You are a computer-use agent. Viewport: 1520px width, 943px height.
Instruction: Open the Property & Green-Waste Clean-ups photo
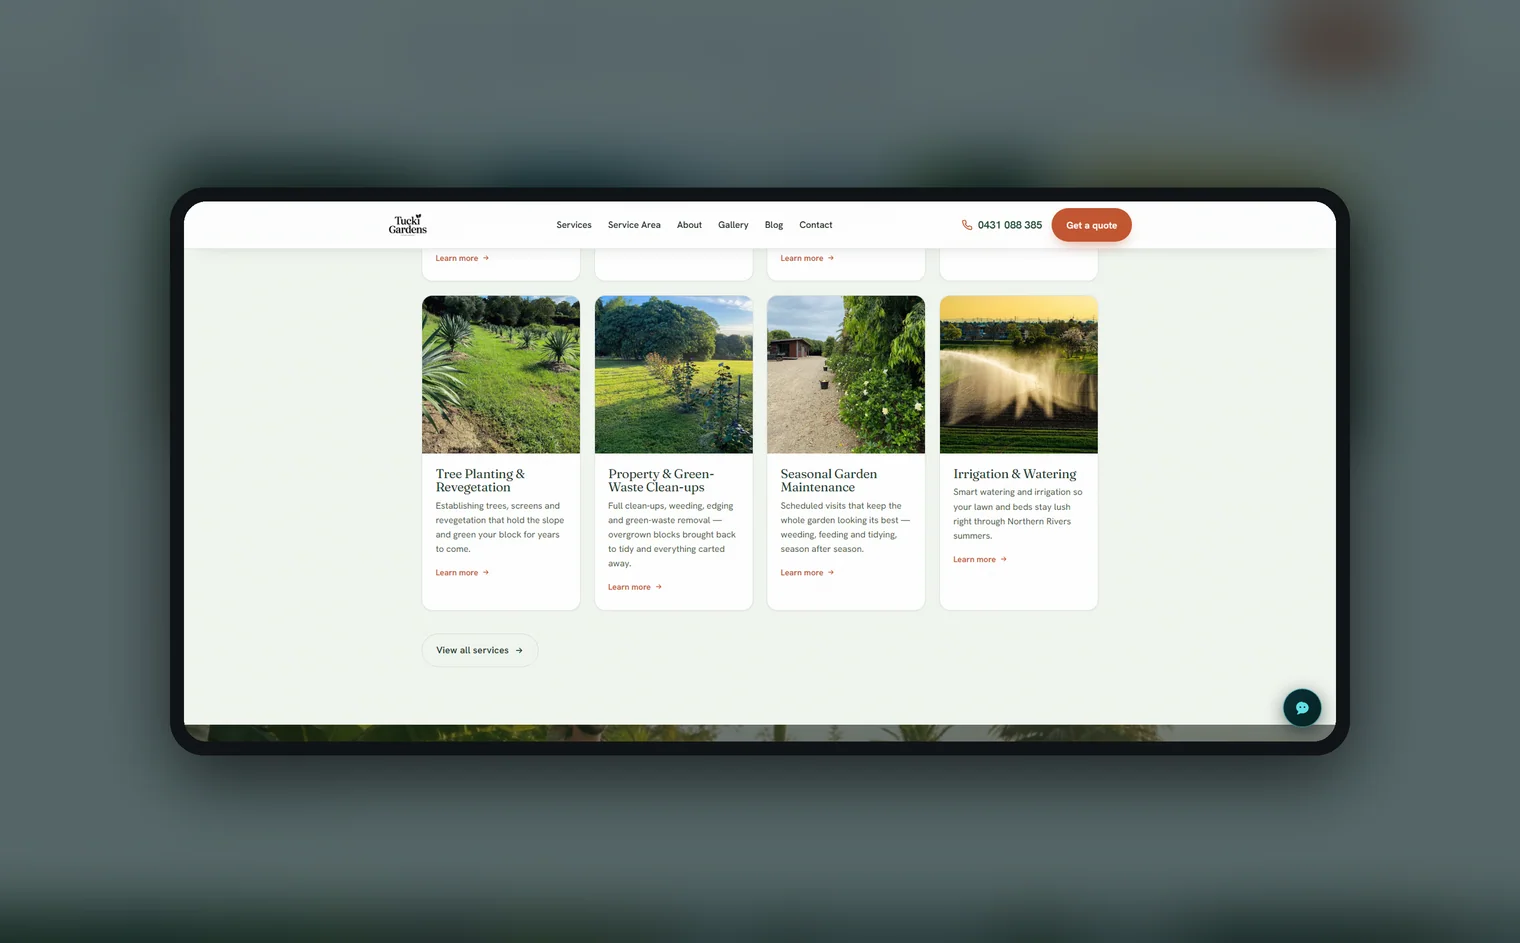point(674,374)
